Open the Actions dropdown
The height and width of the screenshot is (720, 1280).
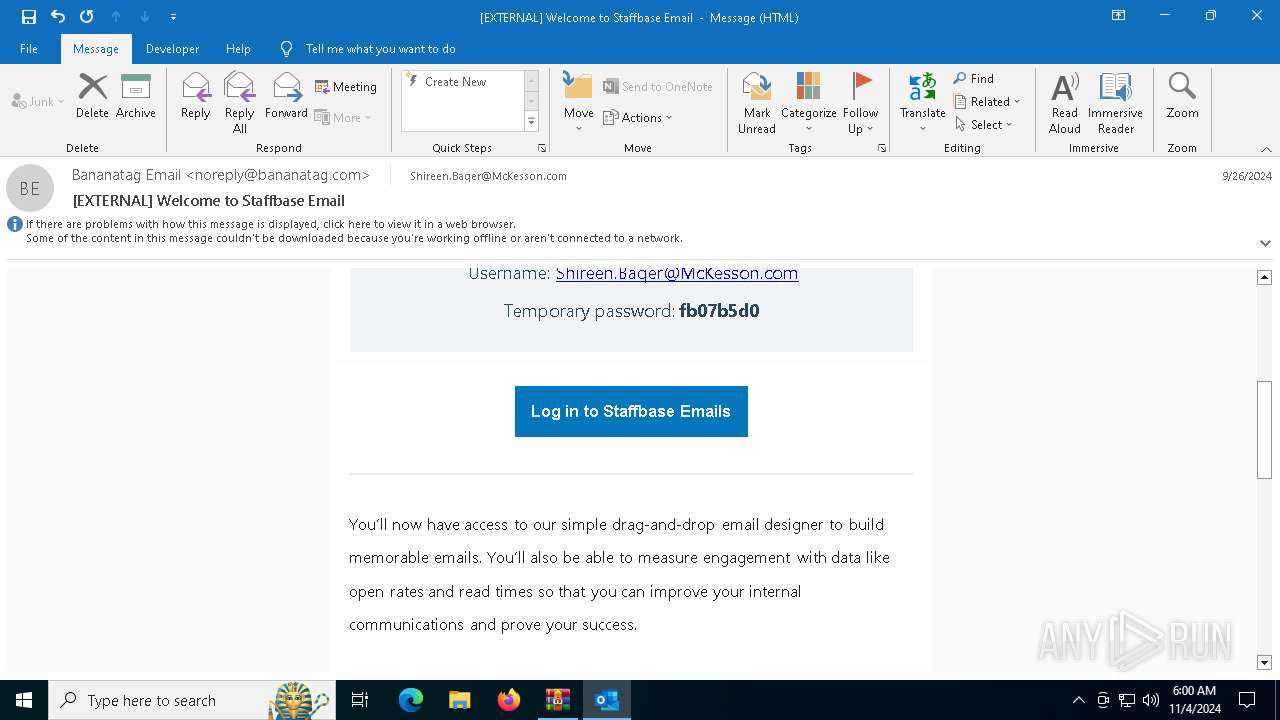pos(638,117)
